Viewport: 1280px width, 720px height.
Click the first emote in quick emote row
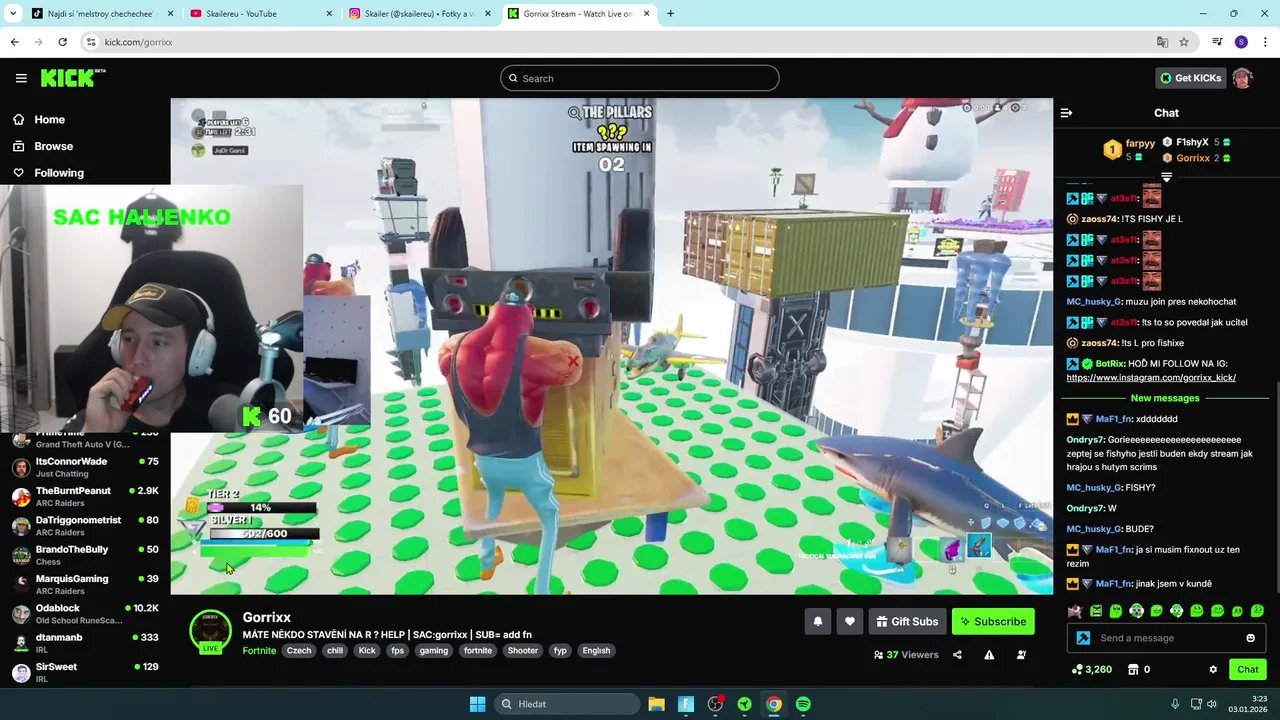point(1075,611)
